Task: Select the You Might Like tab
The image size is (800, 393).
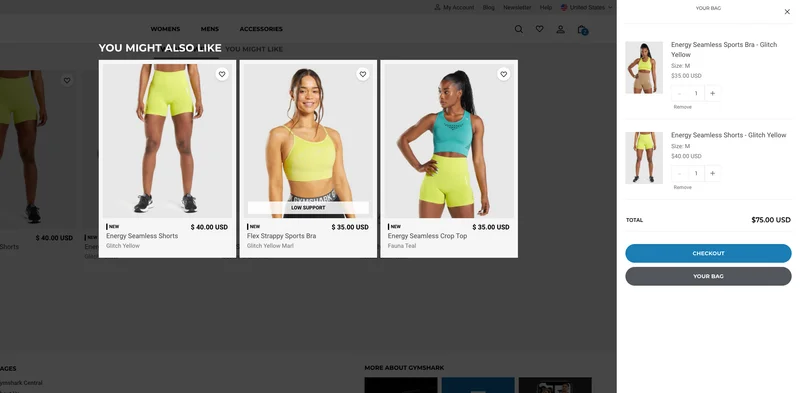Action: tap(254, 50)
